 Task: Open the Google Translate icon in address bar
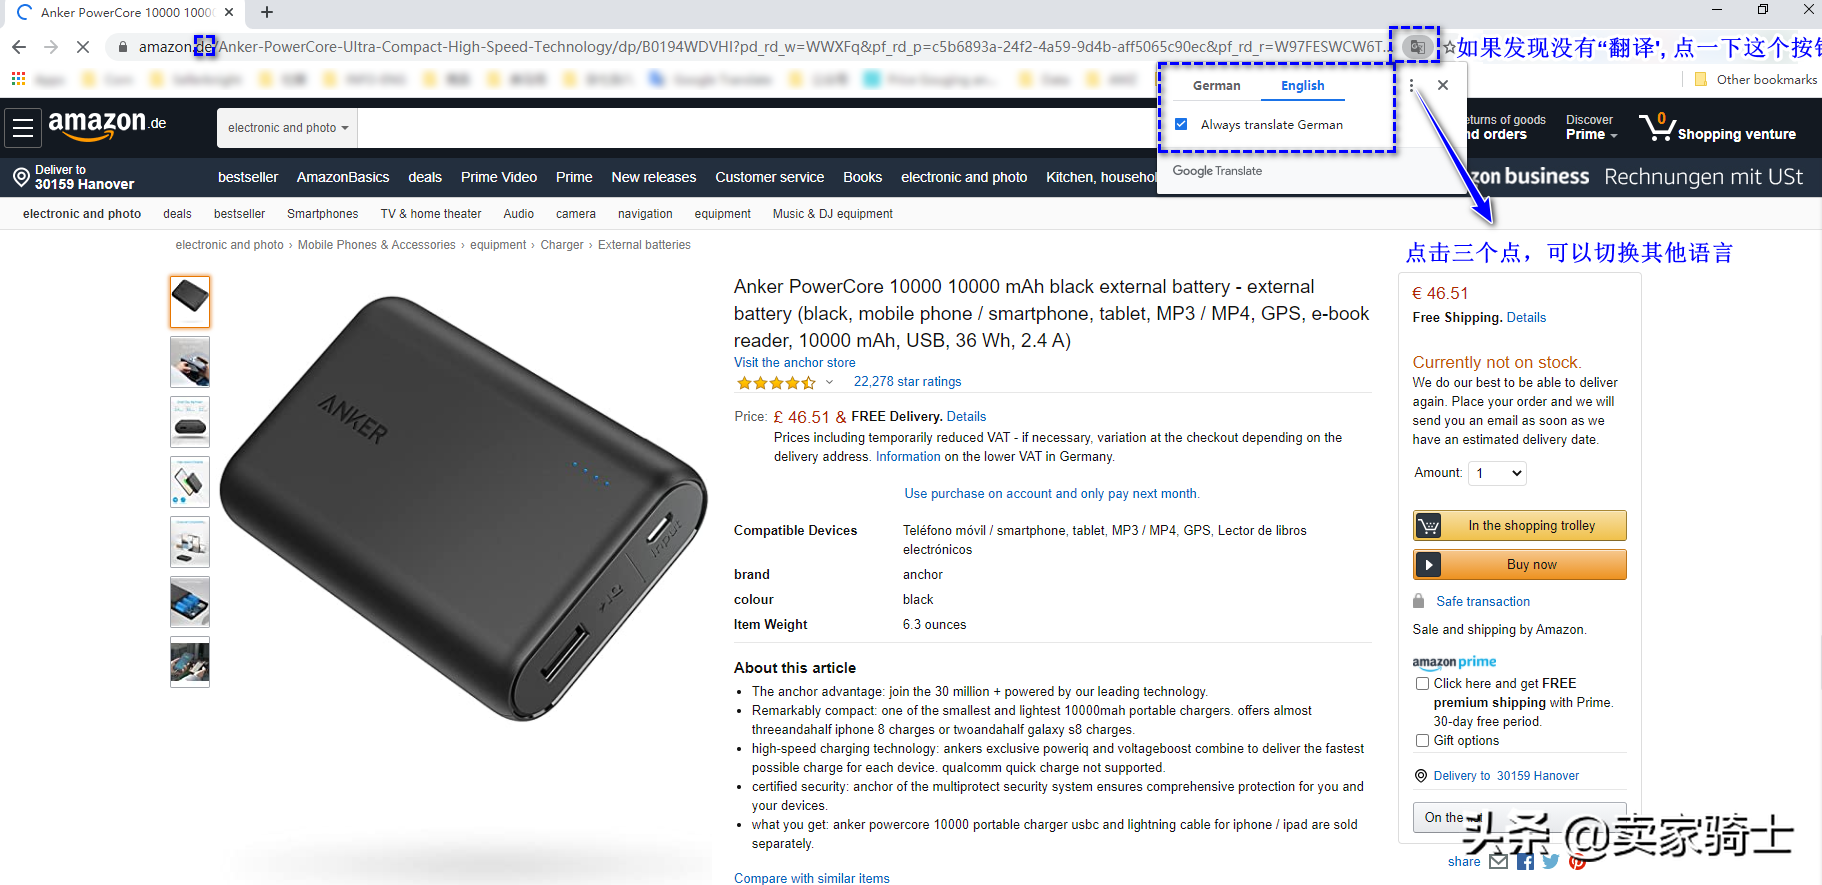pos(1416,46)
